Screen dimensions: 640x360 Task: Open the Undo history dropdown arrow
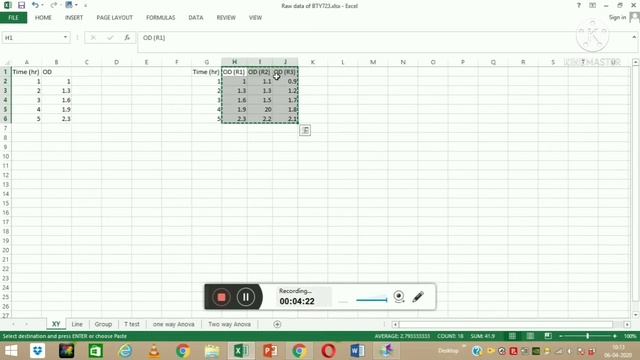coord(43,5)
